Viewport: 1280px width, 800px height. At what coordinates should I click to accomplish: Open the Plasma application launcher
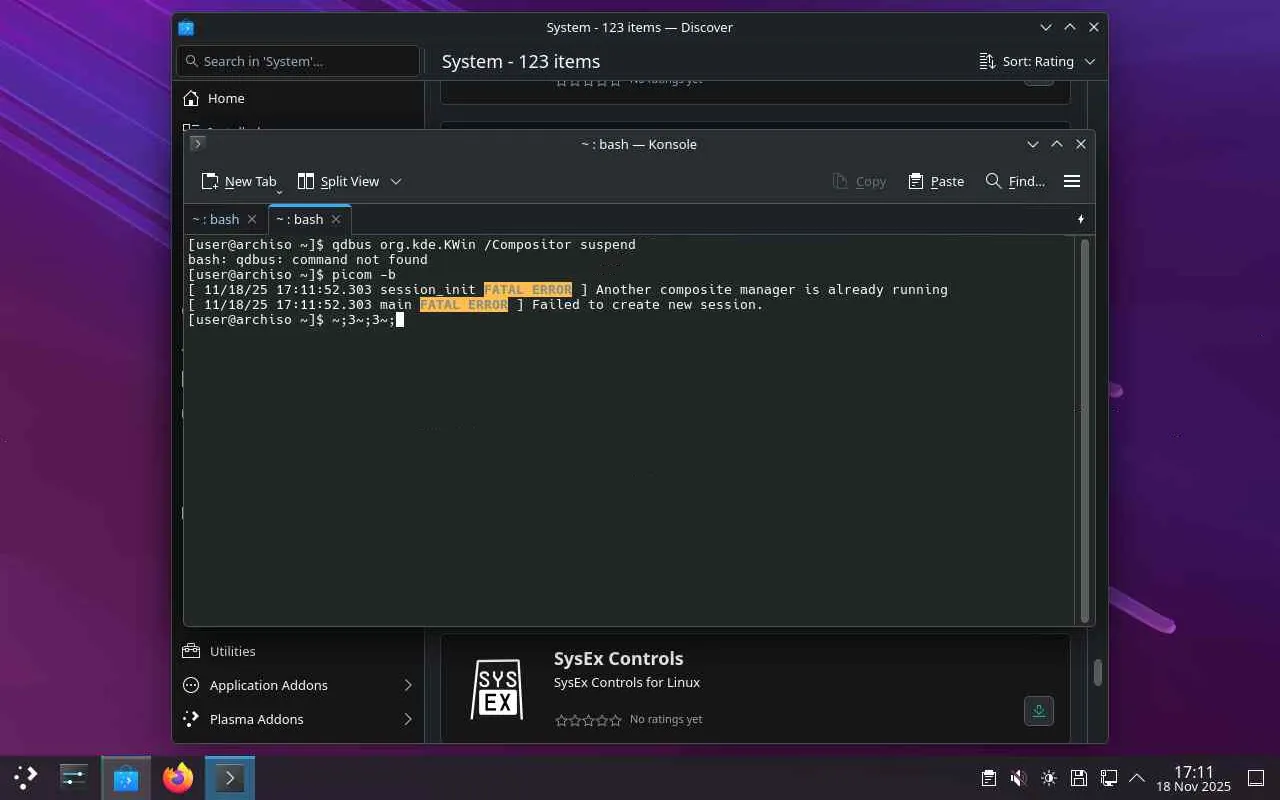pos(26,777)
